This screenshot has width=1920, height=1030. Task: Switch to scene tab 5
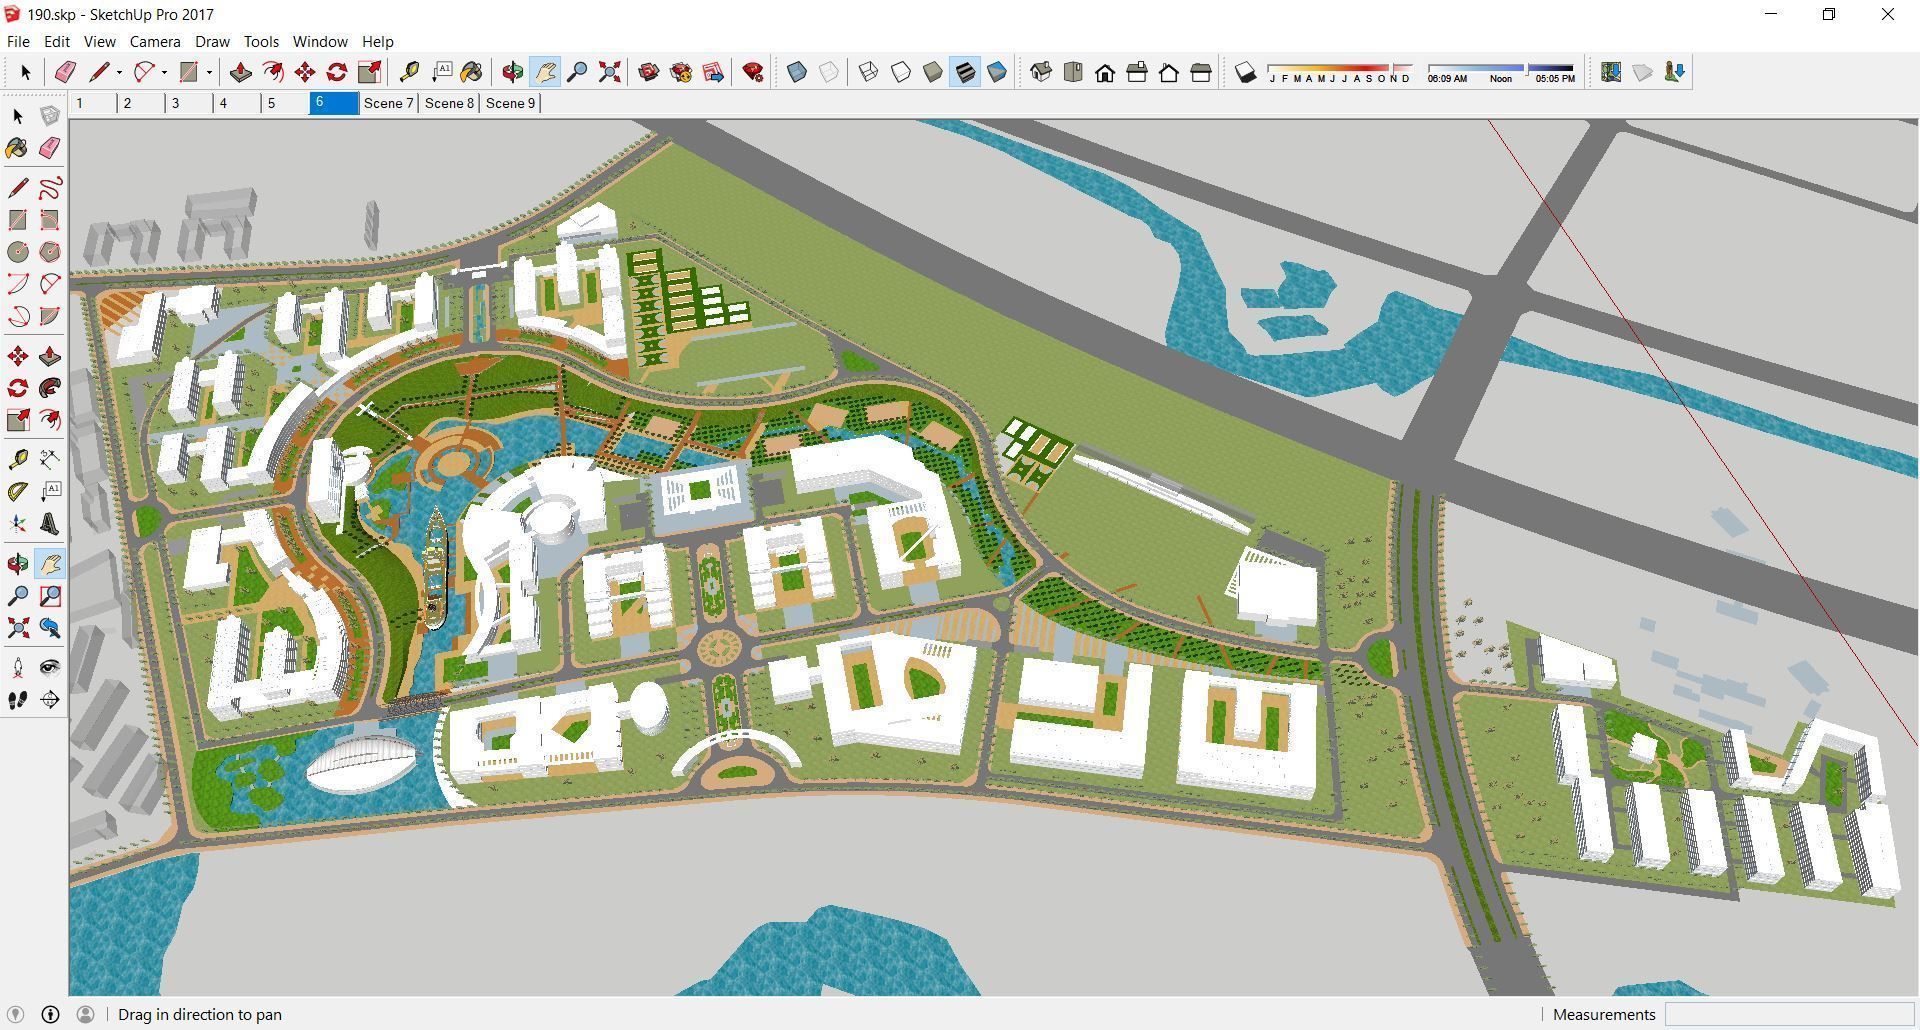pyautogui.click(x=285, y=103)
